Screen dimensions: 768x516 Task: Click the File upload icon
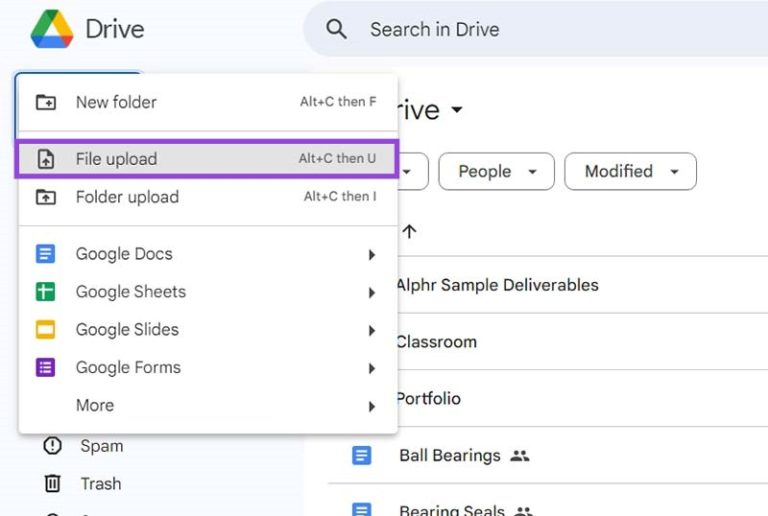[x=46, y=159]
